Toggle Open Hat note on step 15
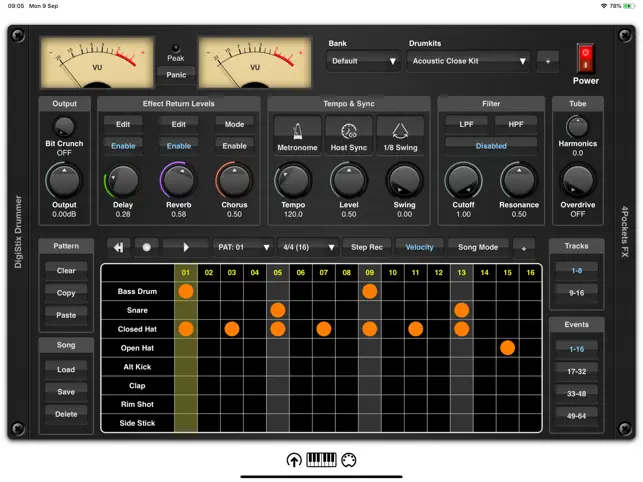 click(x=507, y=348)
